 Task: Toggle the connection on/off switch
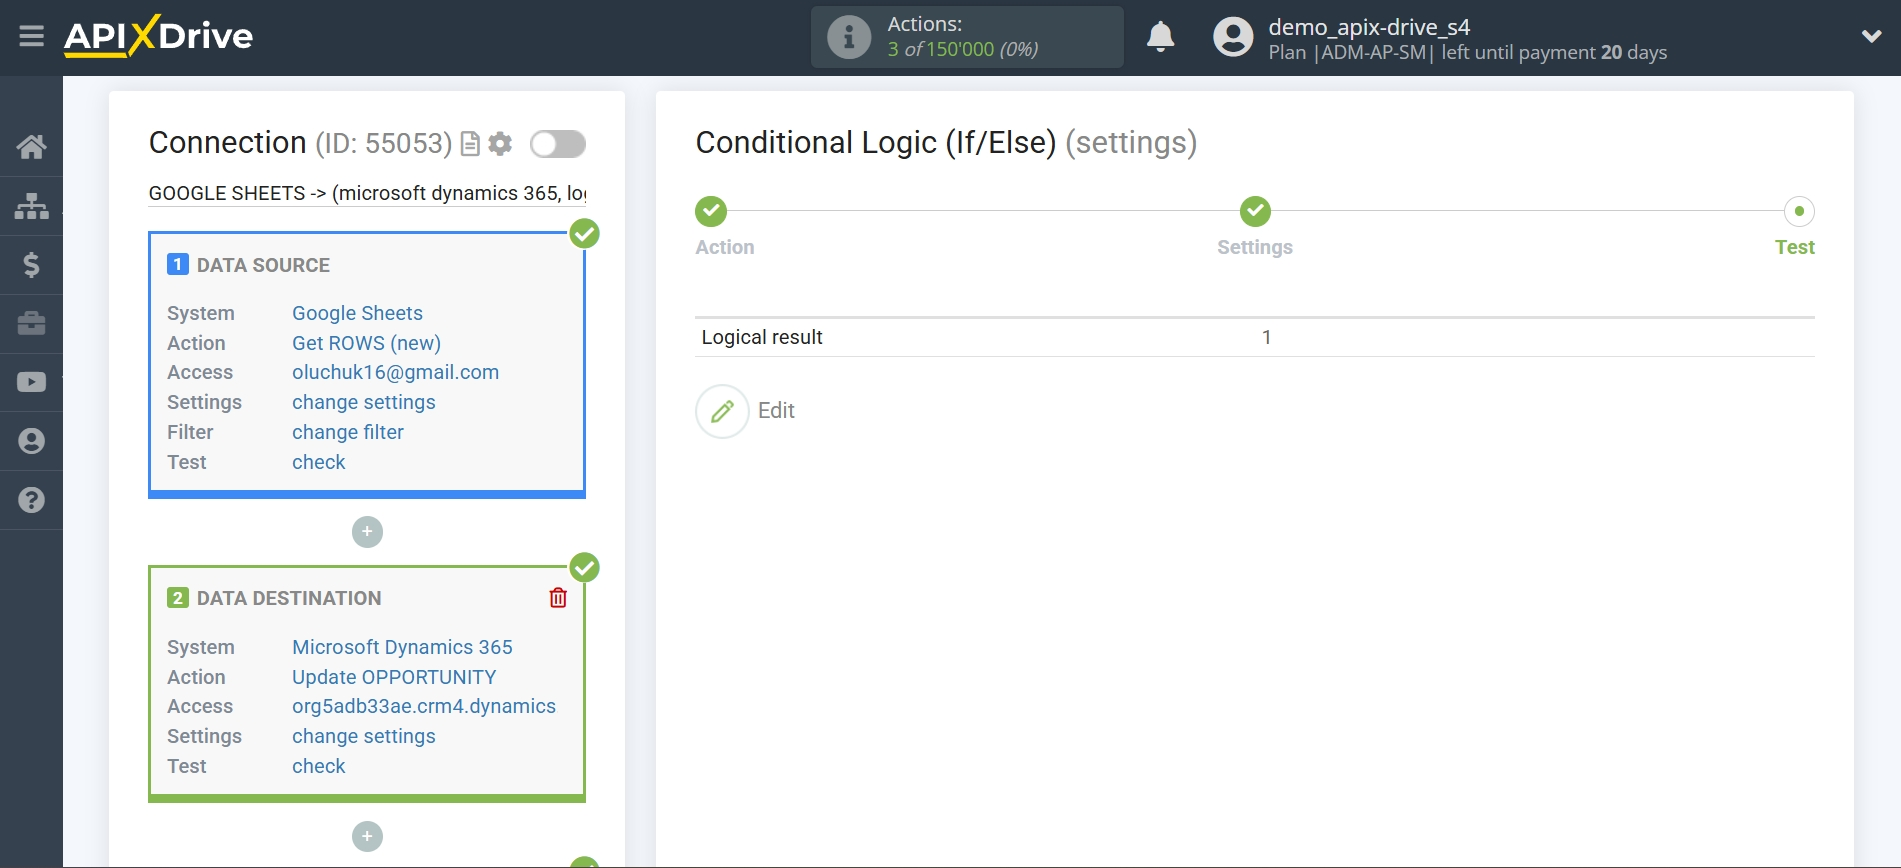(558, 144)
